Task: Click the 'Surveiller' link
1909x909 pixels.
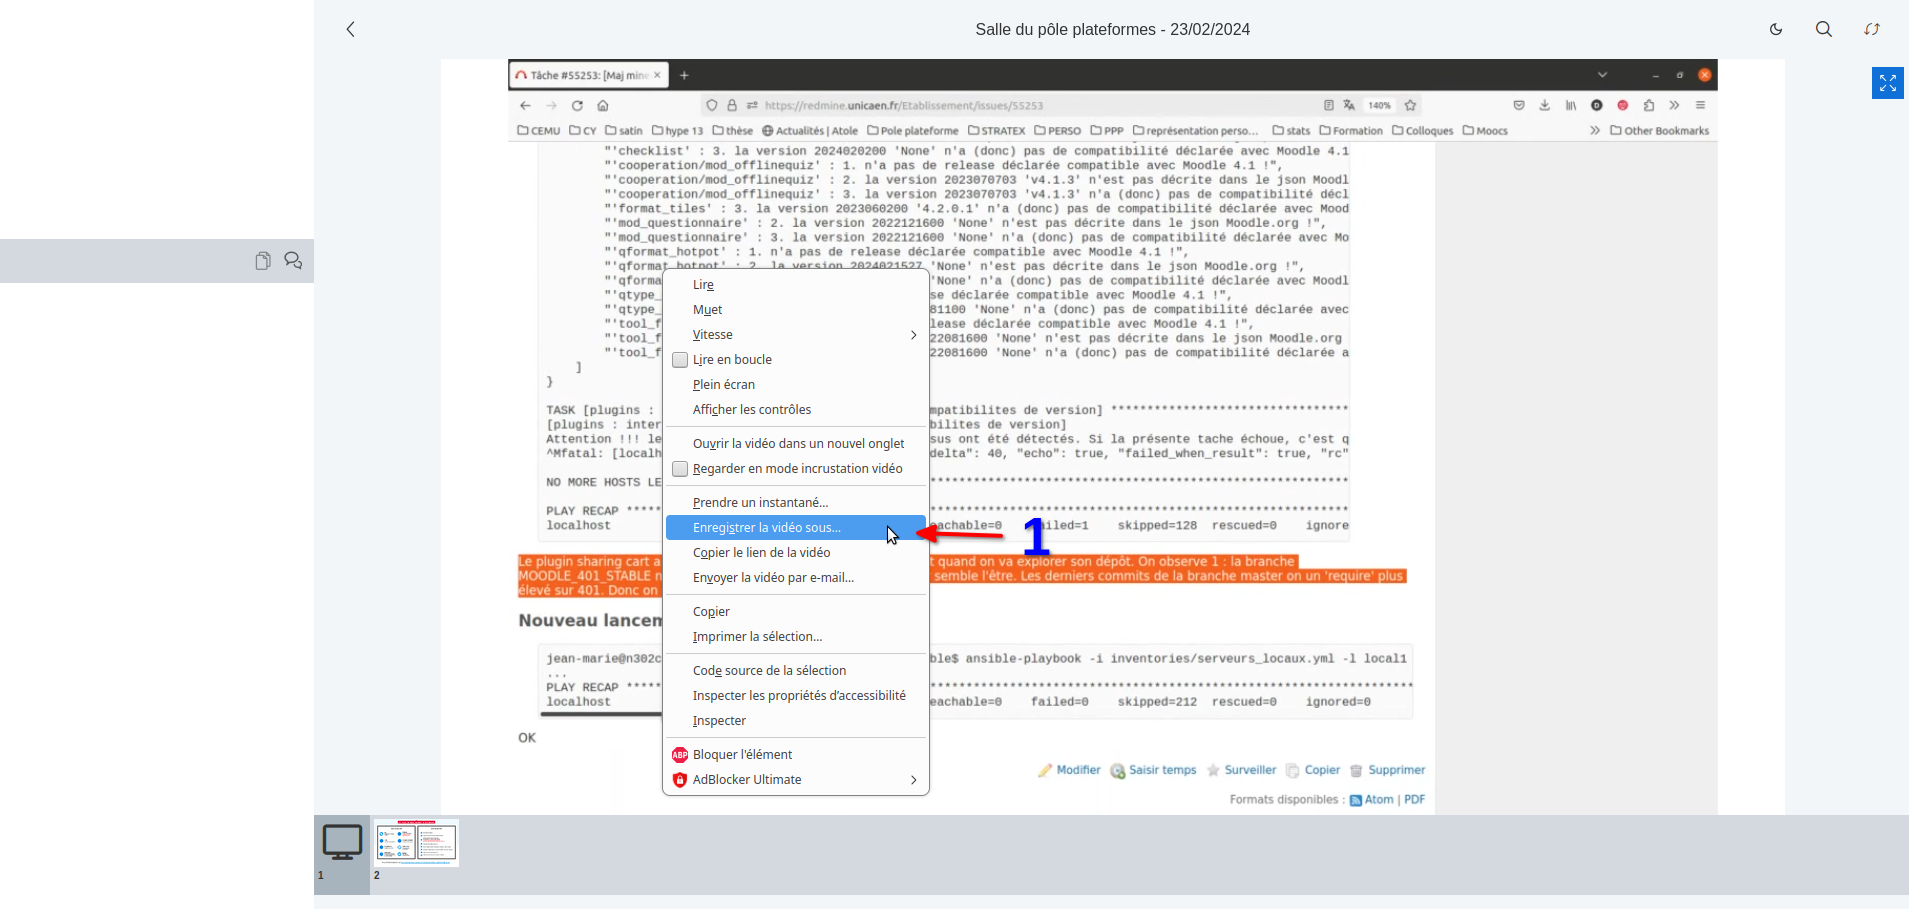Action: click(1250, 770)
